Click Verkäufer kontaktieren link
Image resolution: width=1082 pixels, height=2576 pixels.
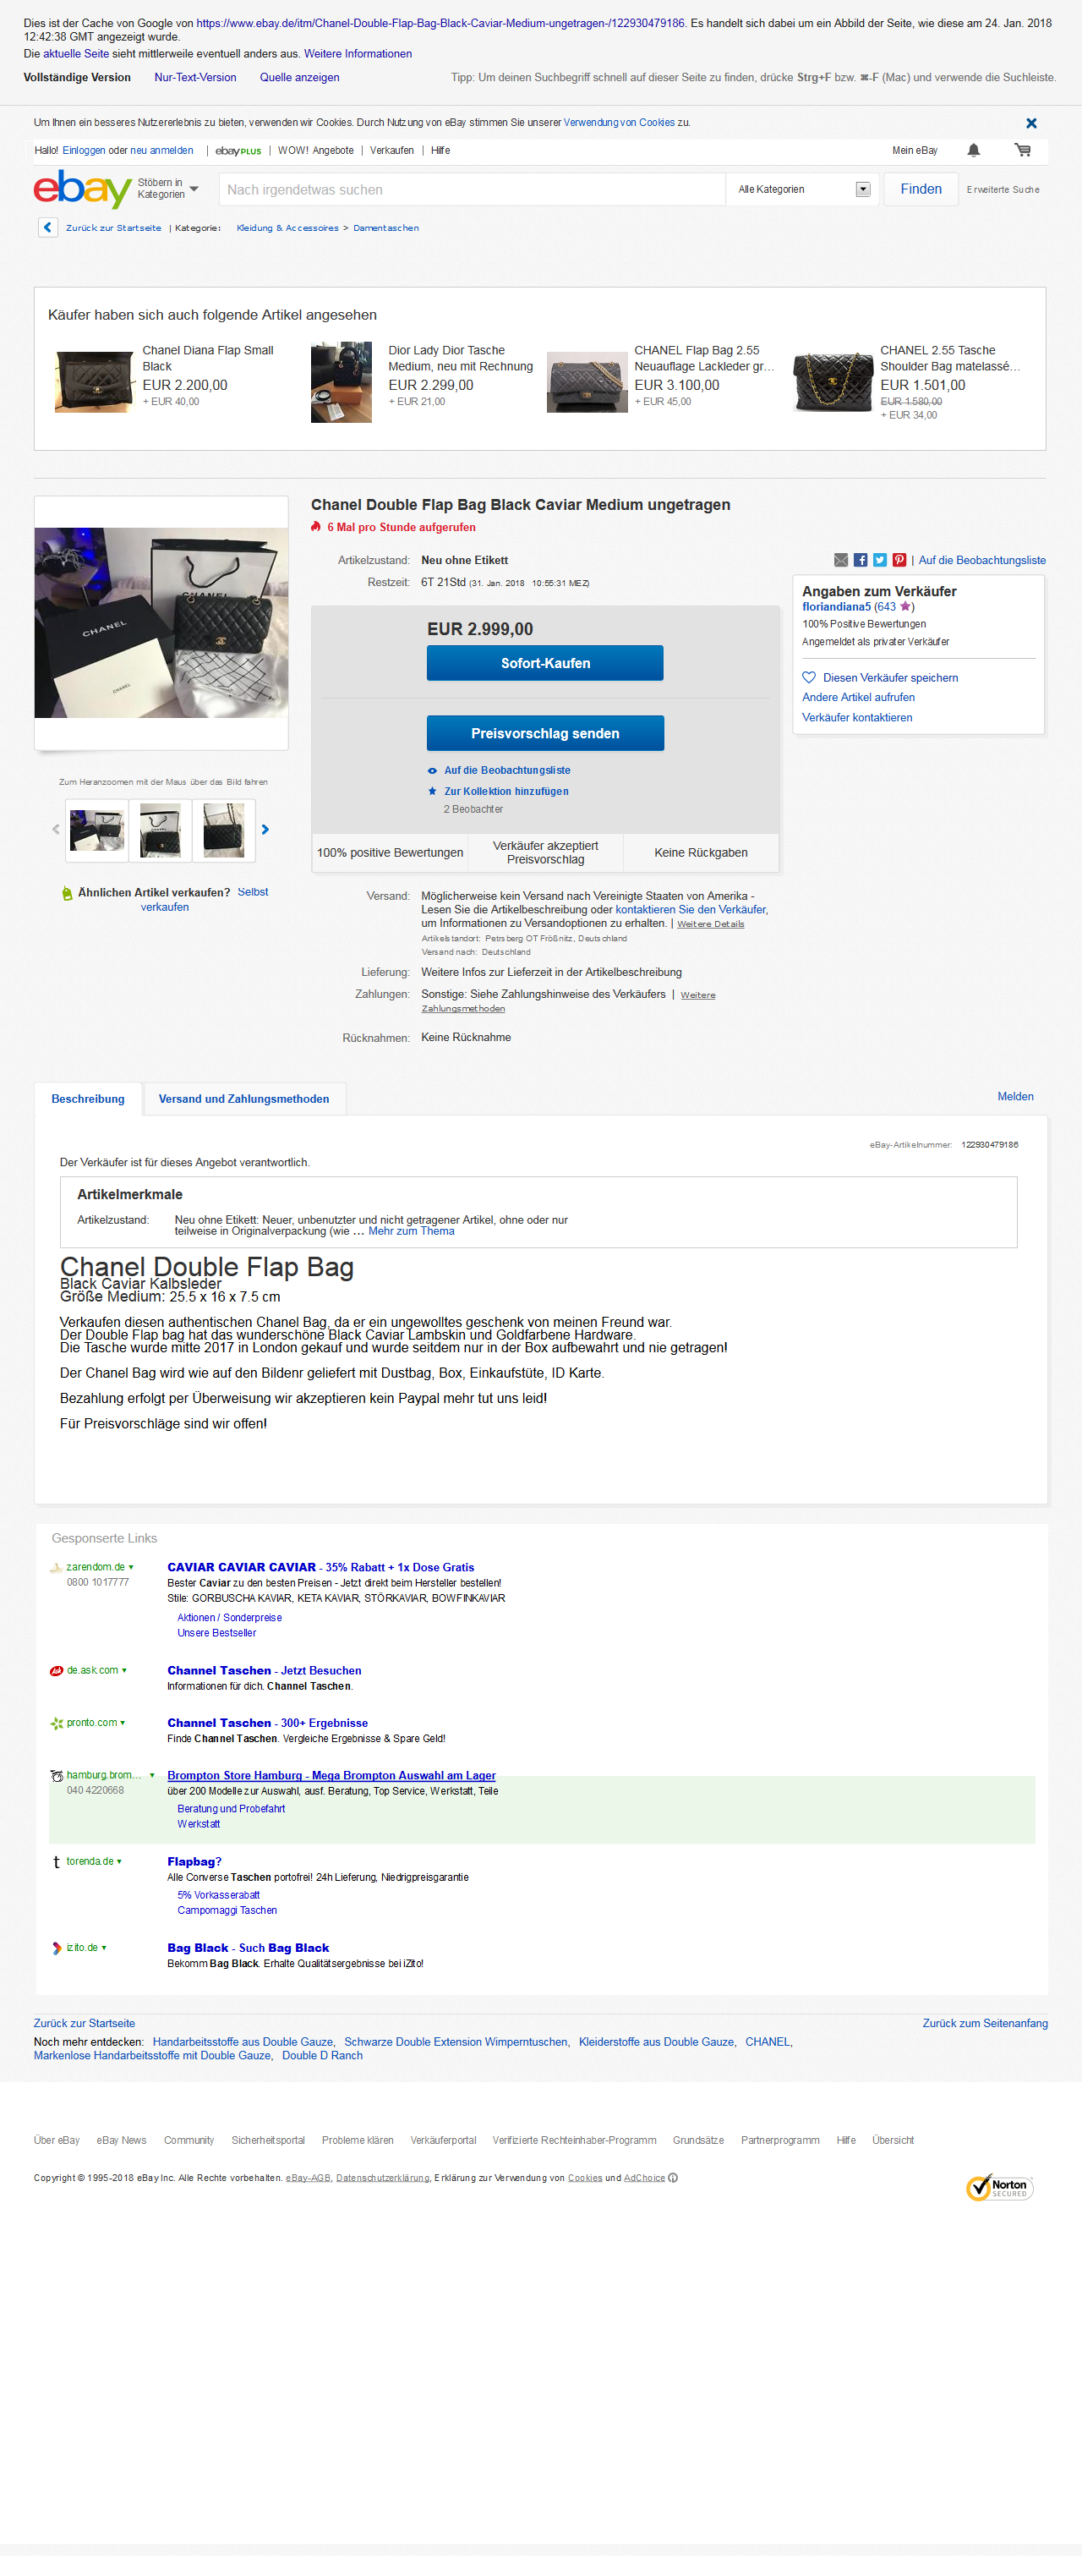857,718
